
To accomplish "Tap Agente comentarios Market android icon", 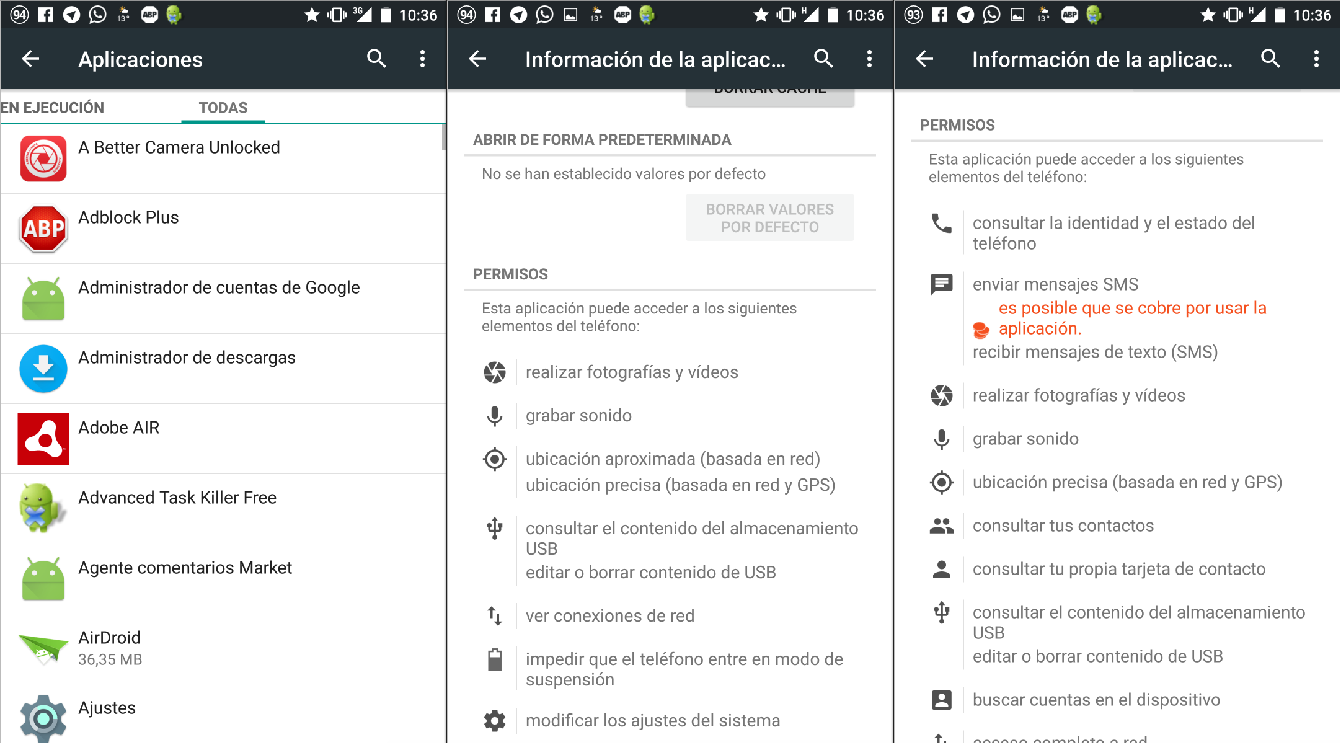I will click(x=43, y=579).
